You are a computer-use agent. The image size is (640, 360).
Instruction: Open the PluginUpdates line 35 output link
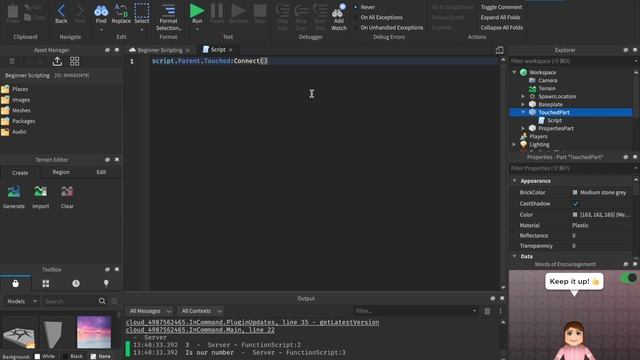[252, 322]
